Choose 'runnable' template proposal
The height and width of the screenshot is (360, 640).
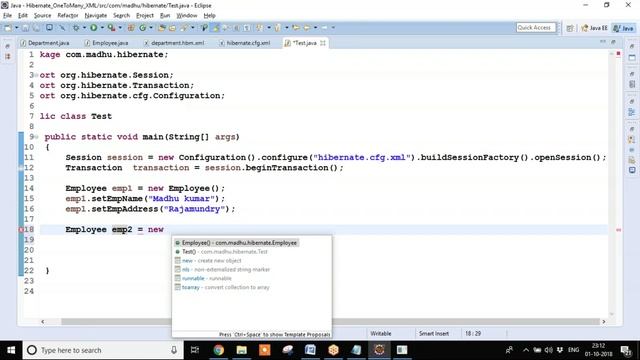pyautogui.click(x=203, y=278)
